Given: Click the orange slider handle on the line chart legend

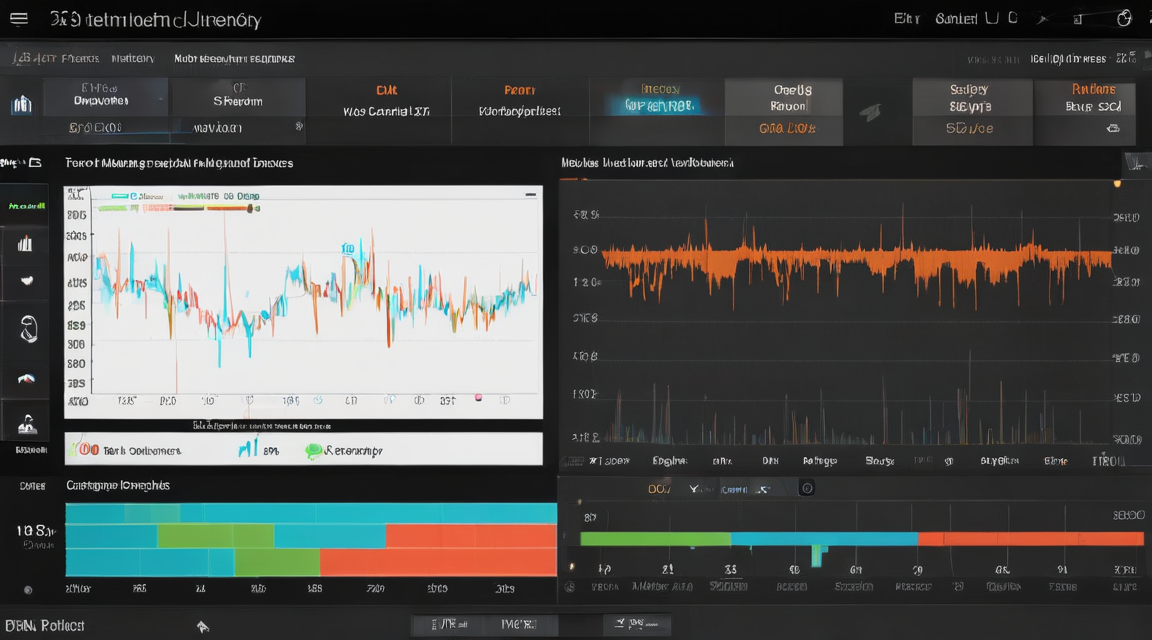Looking at the screenshot, I should point(251,209).
